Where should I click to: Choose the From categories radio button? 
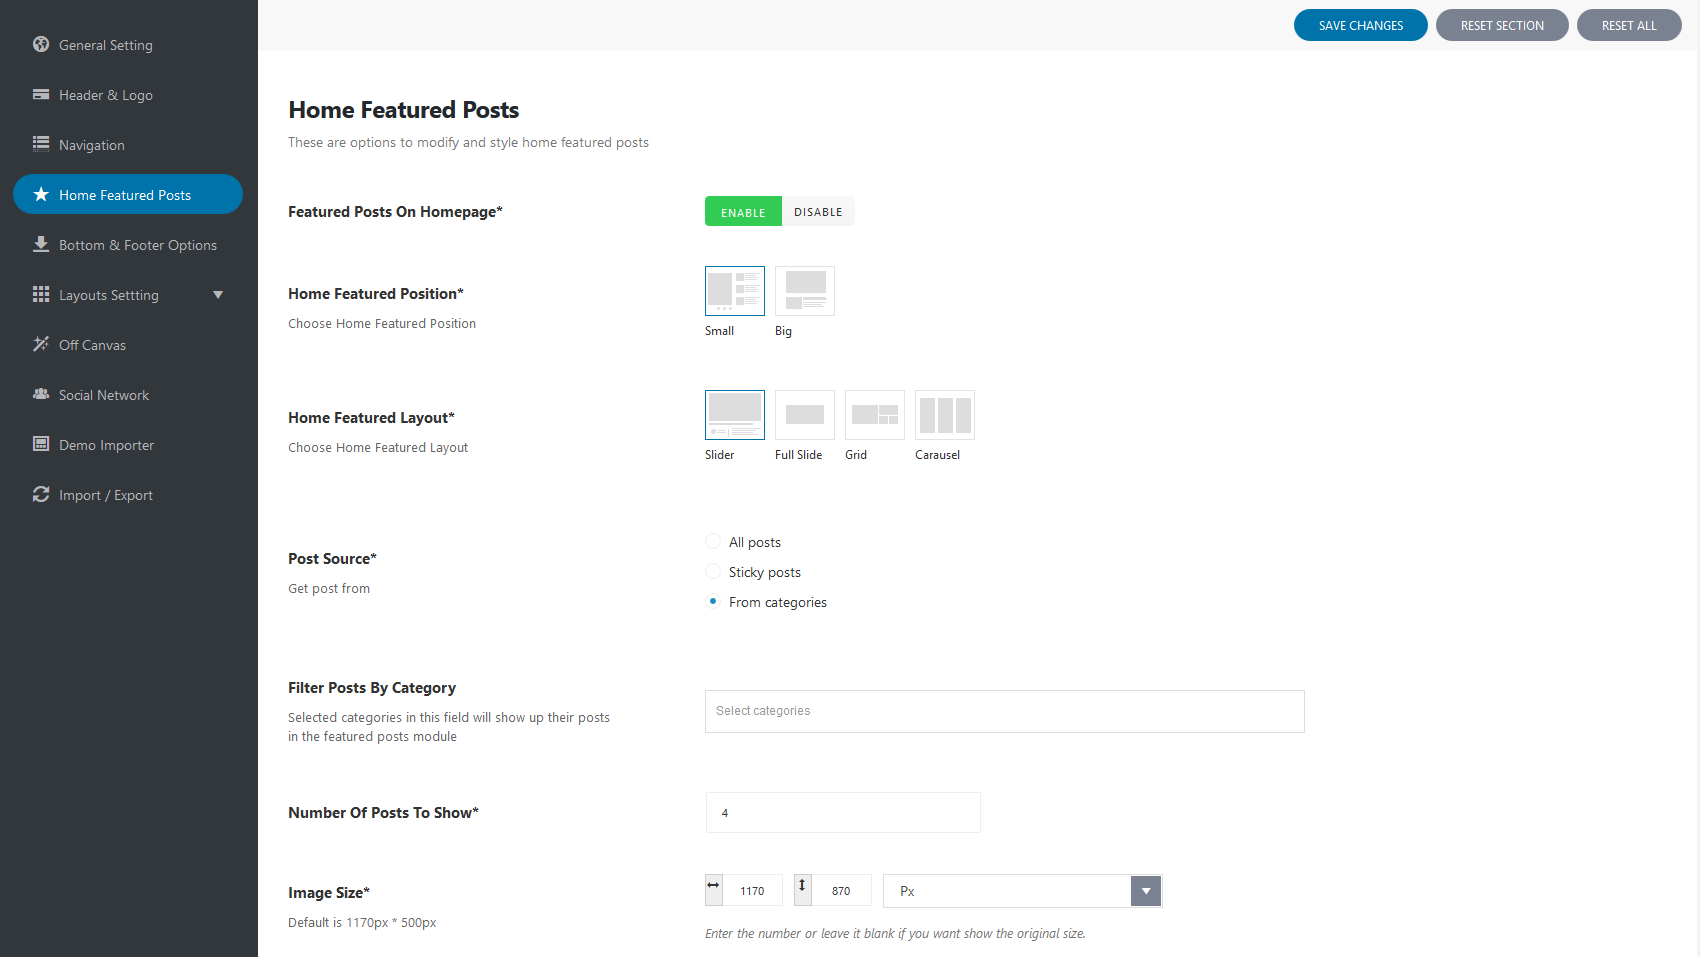tap(713, 602)
